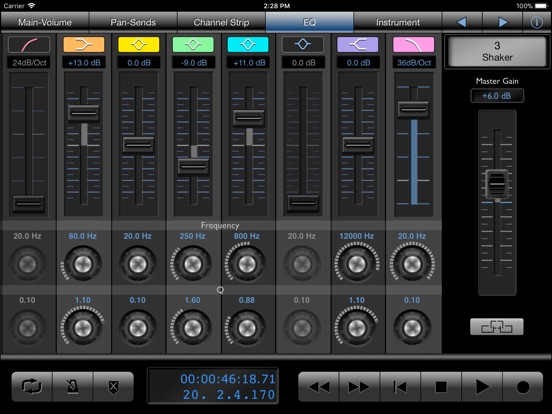Open the 3 Shaker channel selector
552x414 pixels.
click(x=497, y=51)
